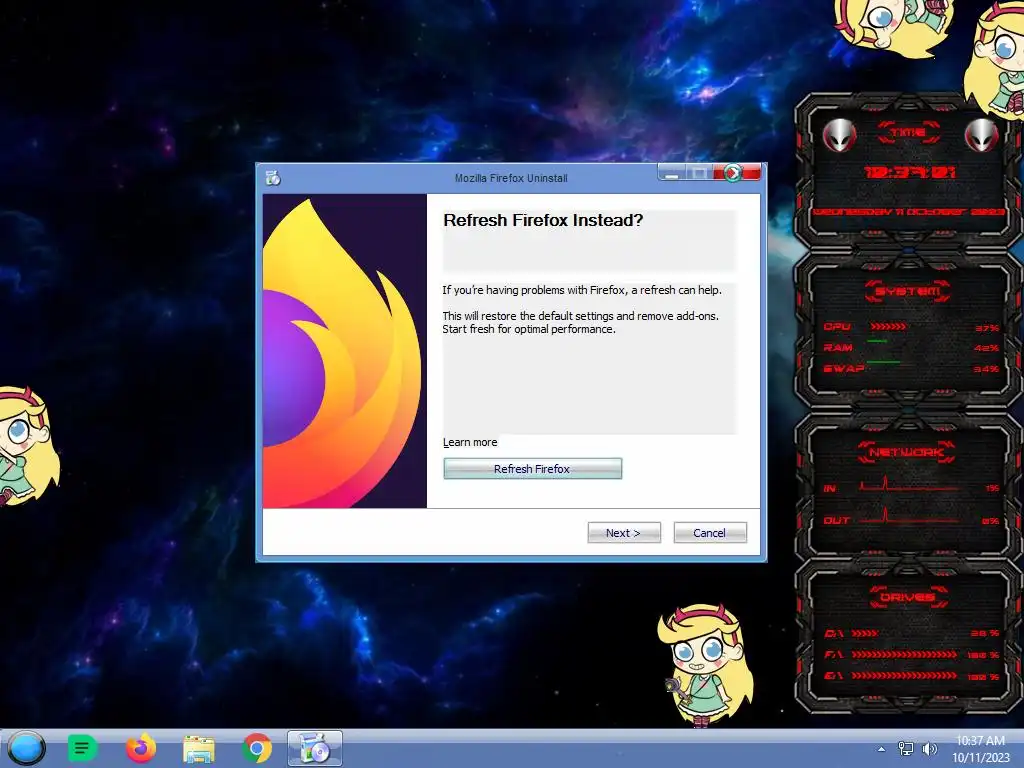Click the left alien head icon in widget
Screen dimensions: 1024x768
pyautogui.click(x=838, y=135)
